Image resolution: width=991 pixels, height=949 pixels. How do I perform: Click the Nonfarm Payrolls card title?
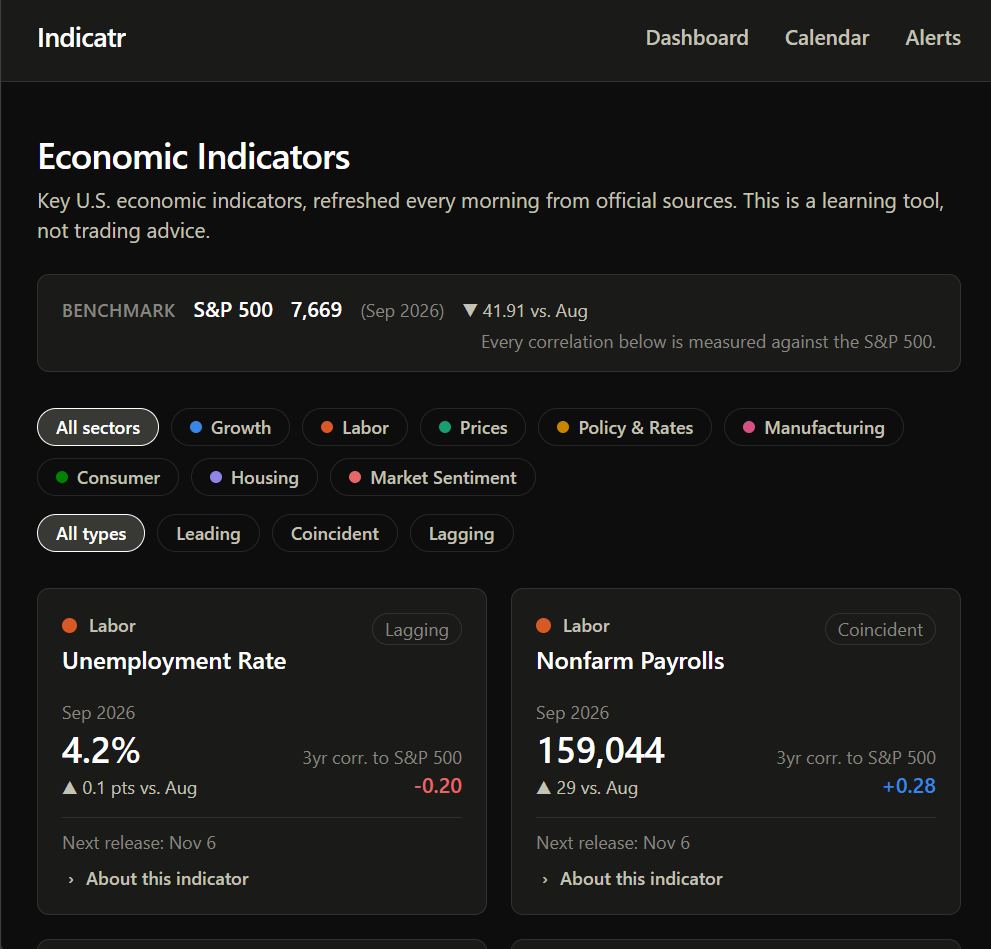[x=630, y=661]
